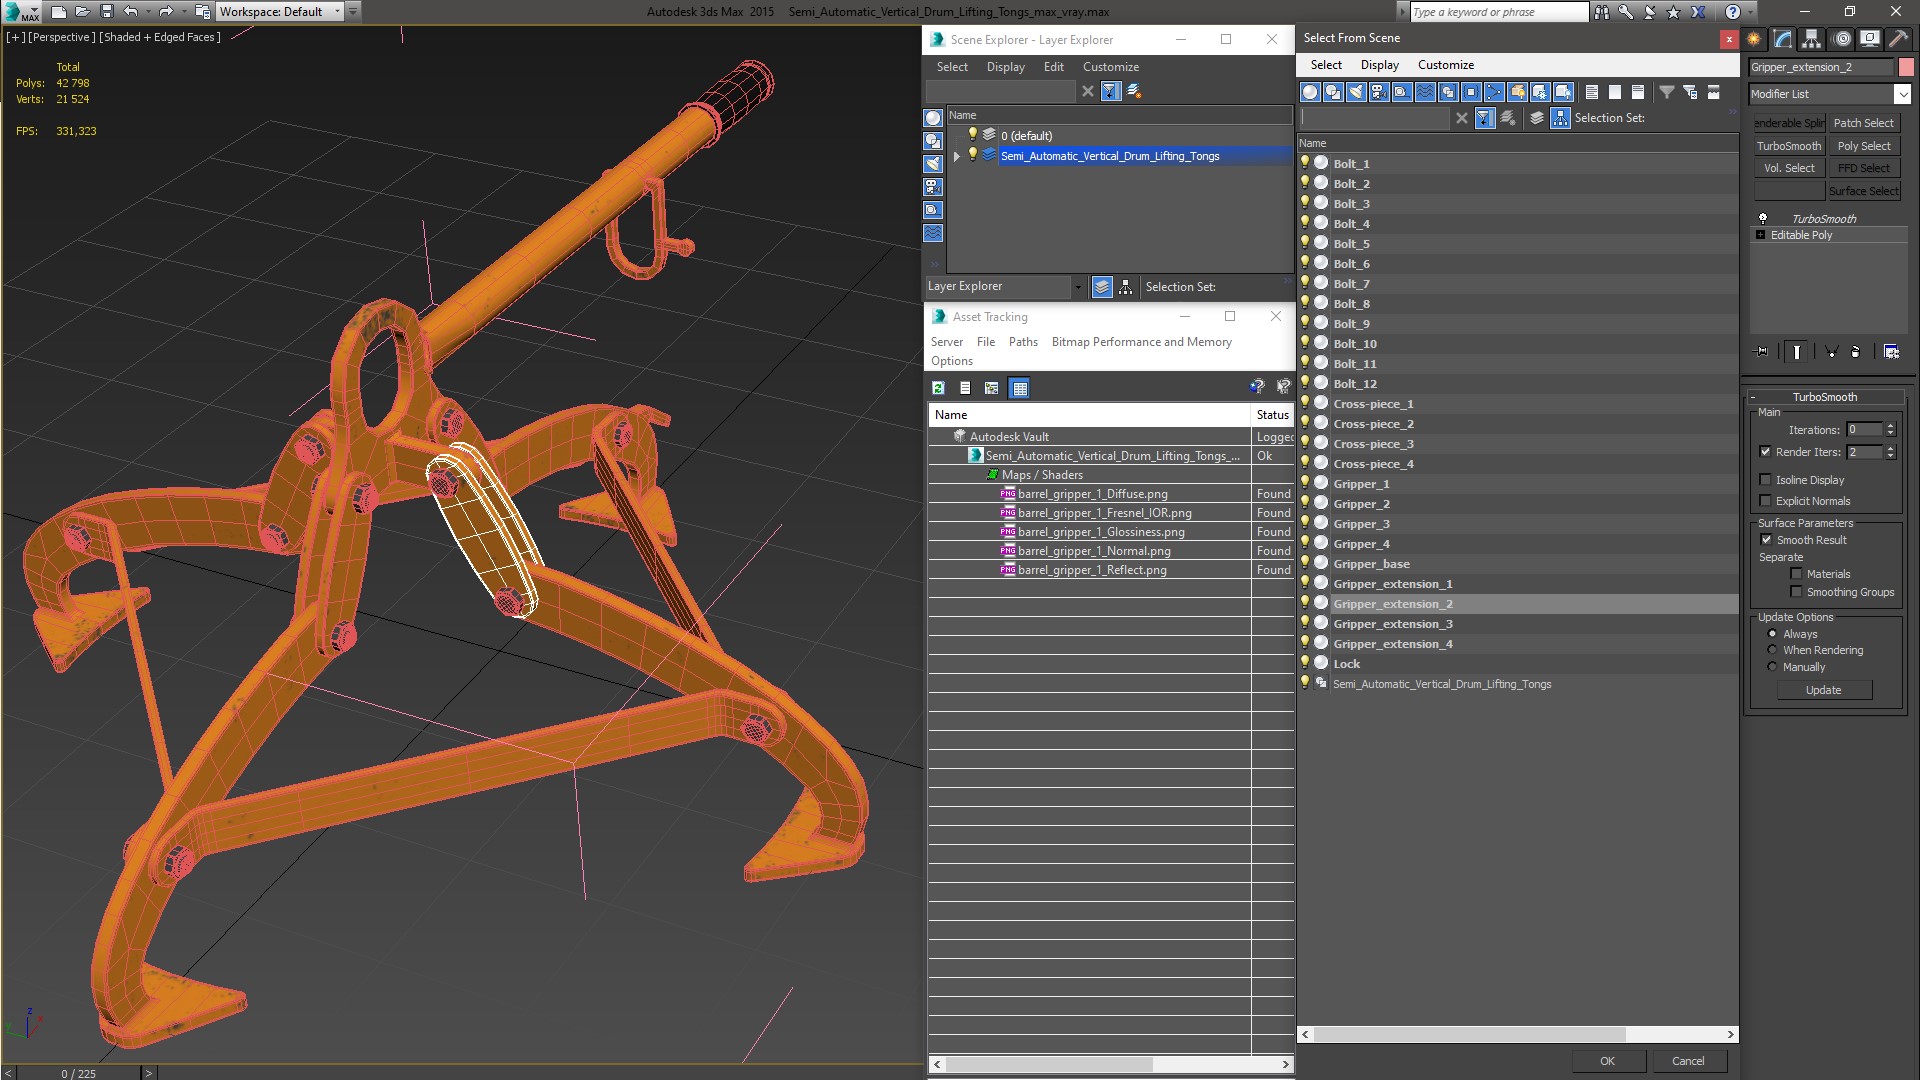Open the Modify command panel tab
Viewport: 1920px width, 1080px height.
[1783, 39]
